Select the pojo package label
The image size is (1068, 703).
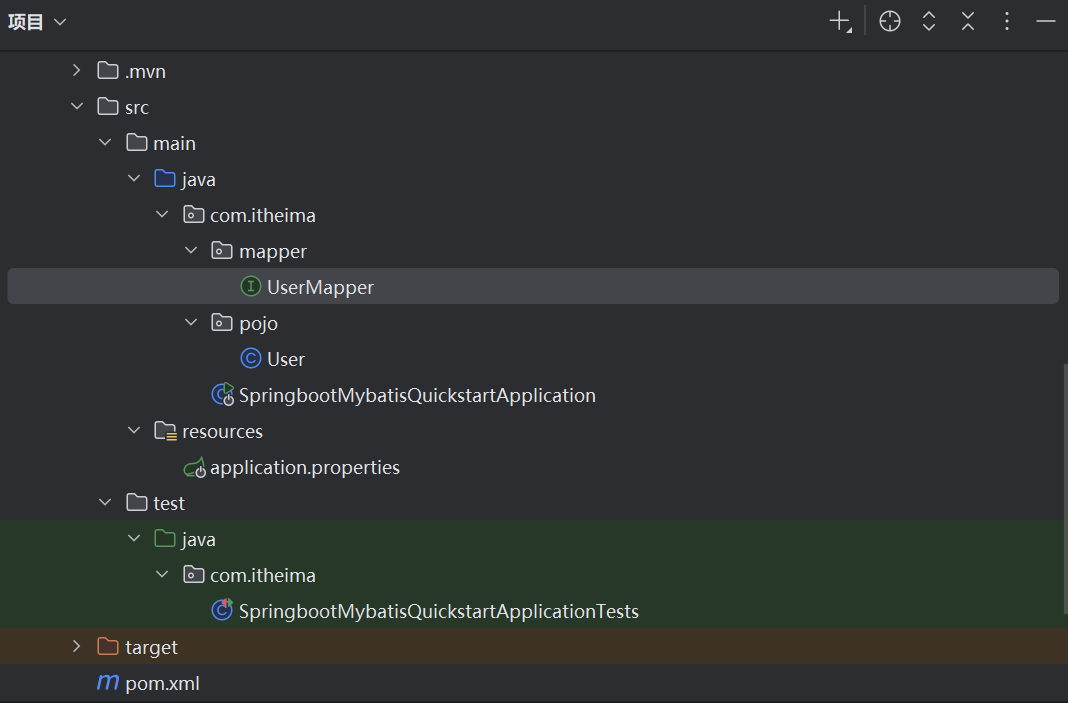point(258,324)
